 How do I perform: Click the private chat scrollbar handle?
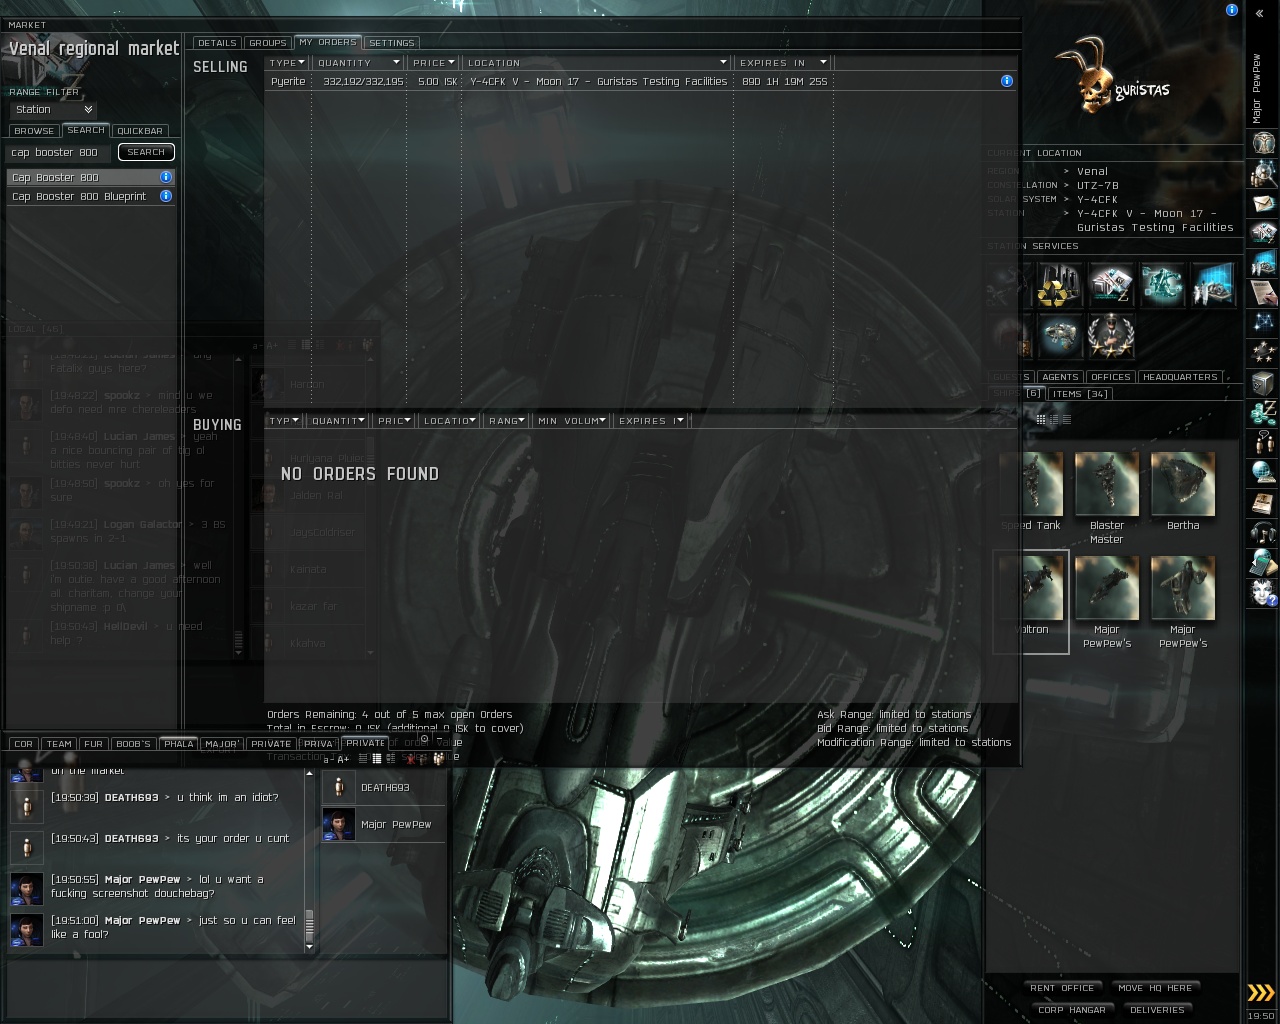[309, 924]
